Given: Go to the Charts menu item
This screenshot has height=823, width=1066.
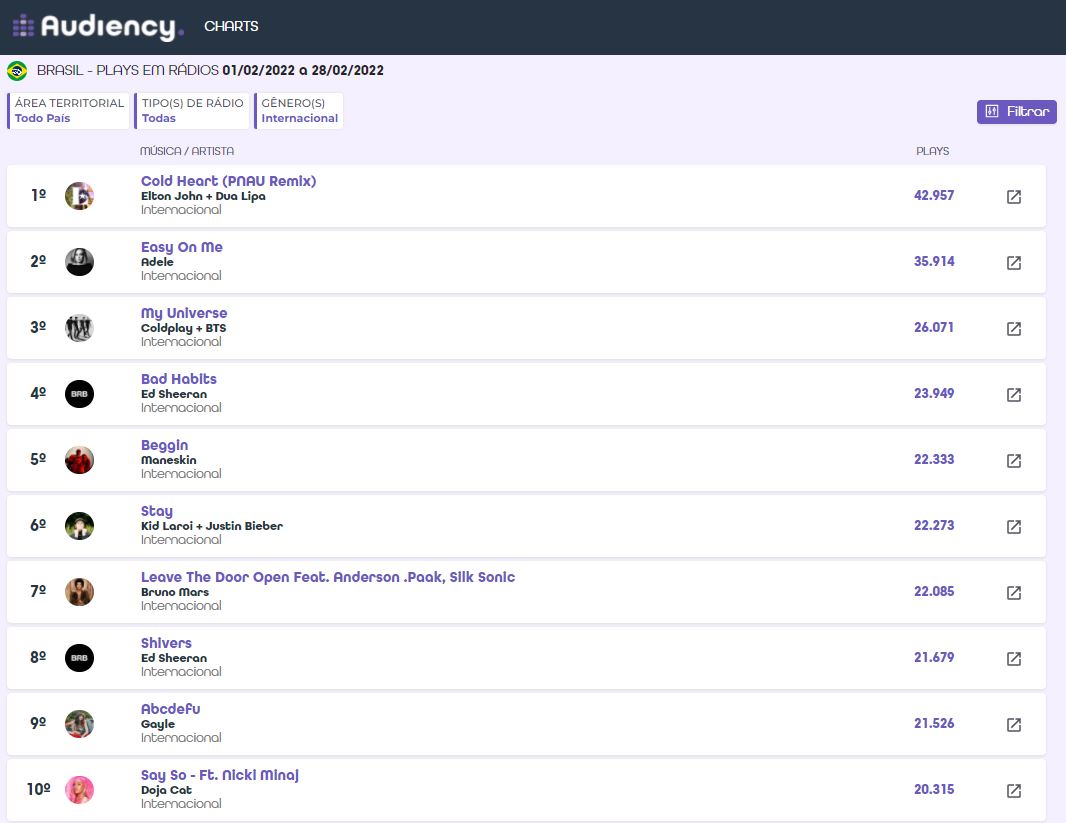Looking at the screenshot, I should point(231,27).
